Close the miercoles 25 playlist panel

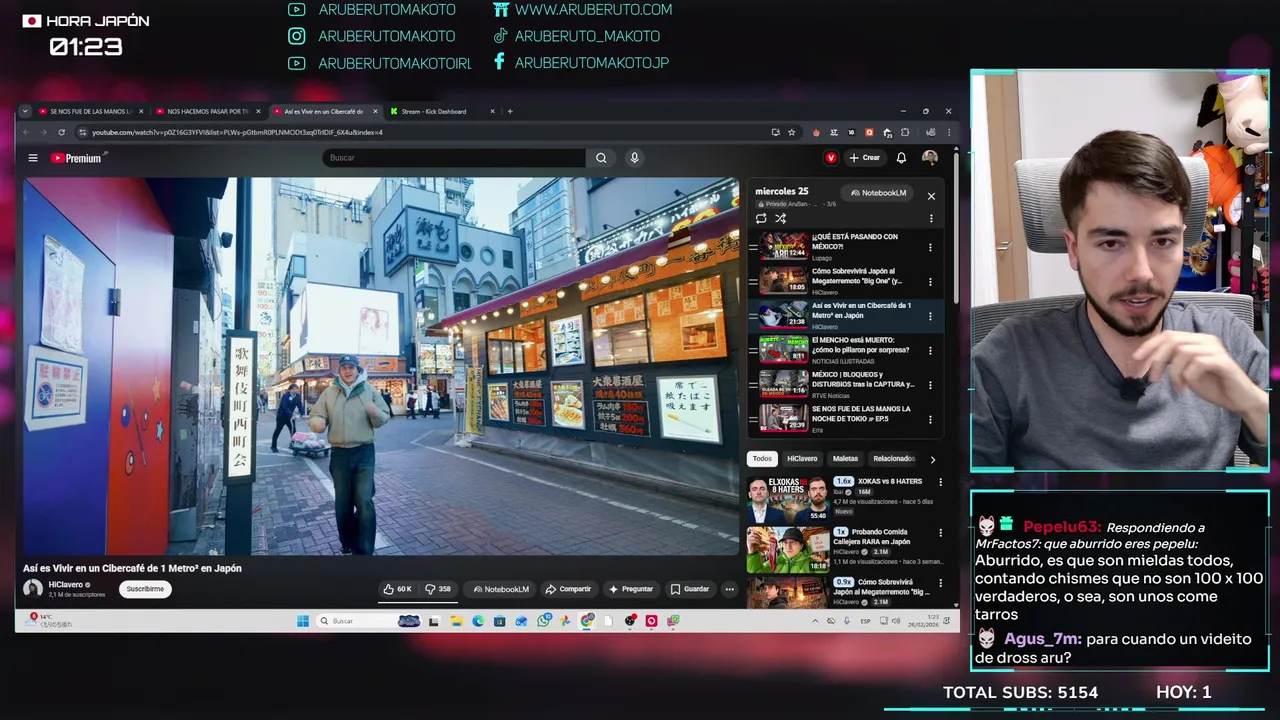pos(931,196)
